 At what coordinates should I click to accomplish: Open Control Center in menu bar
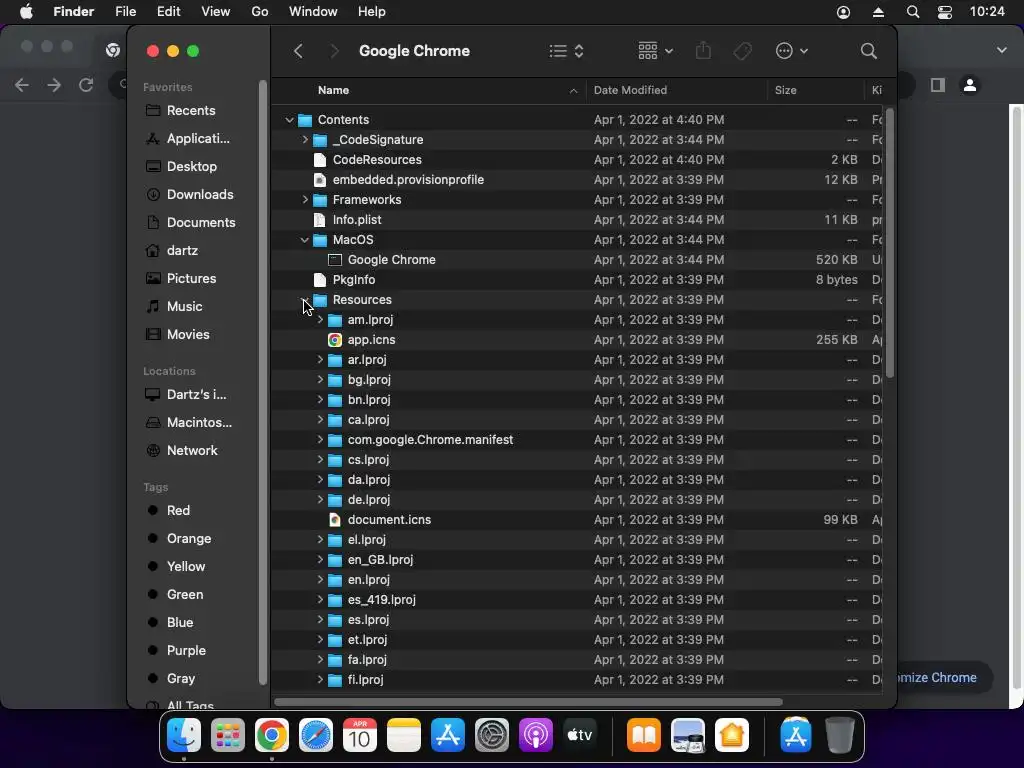point(944,12)
